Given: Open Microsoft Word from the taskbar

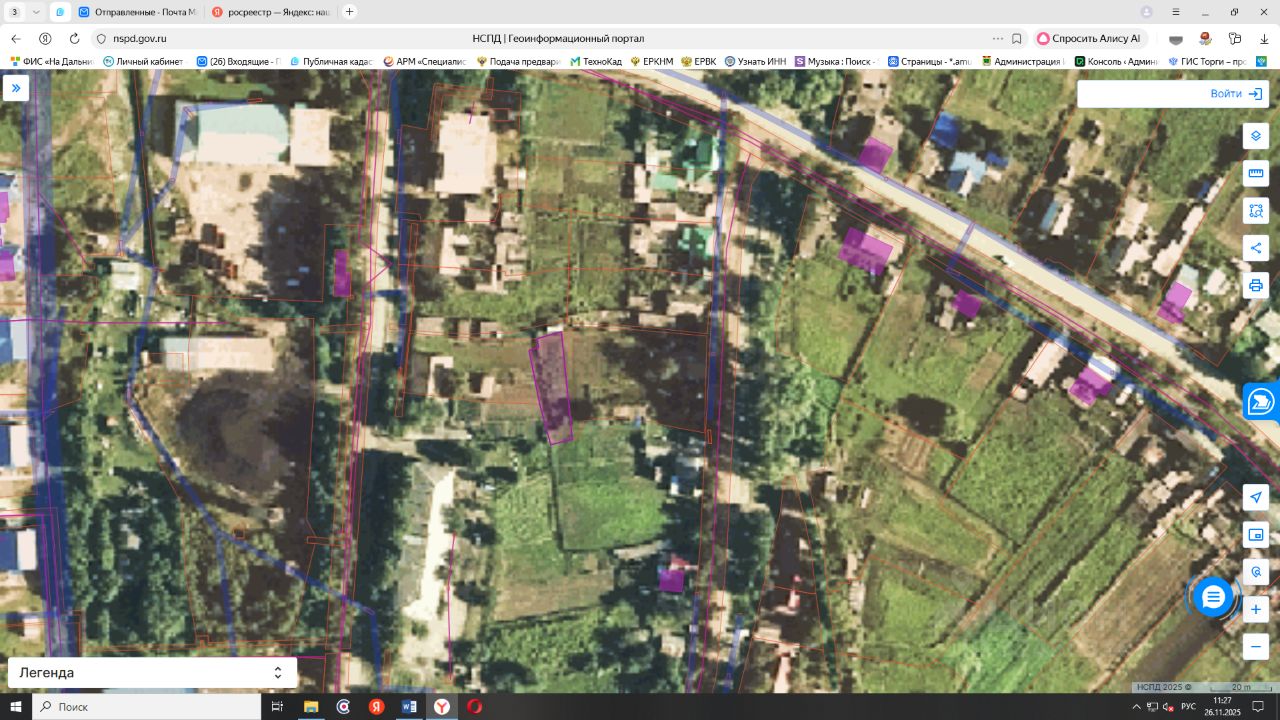Looking at the screenshot, I should pyautogui.click(x=409, y=706).
